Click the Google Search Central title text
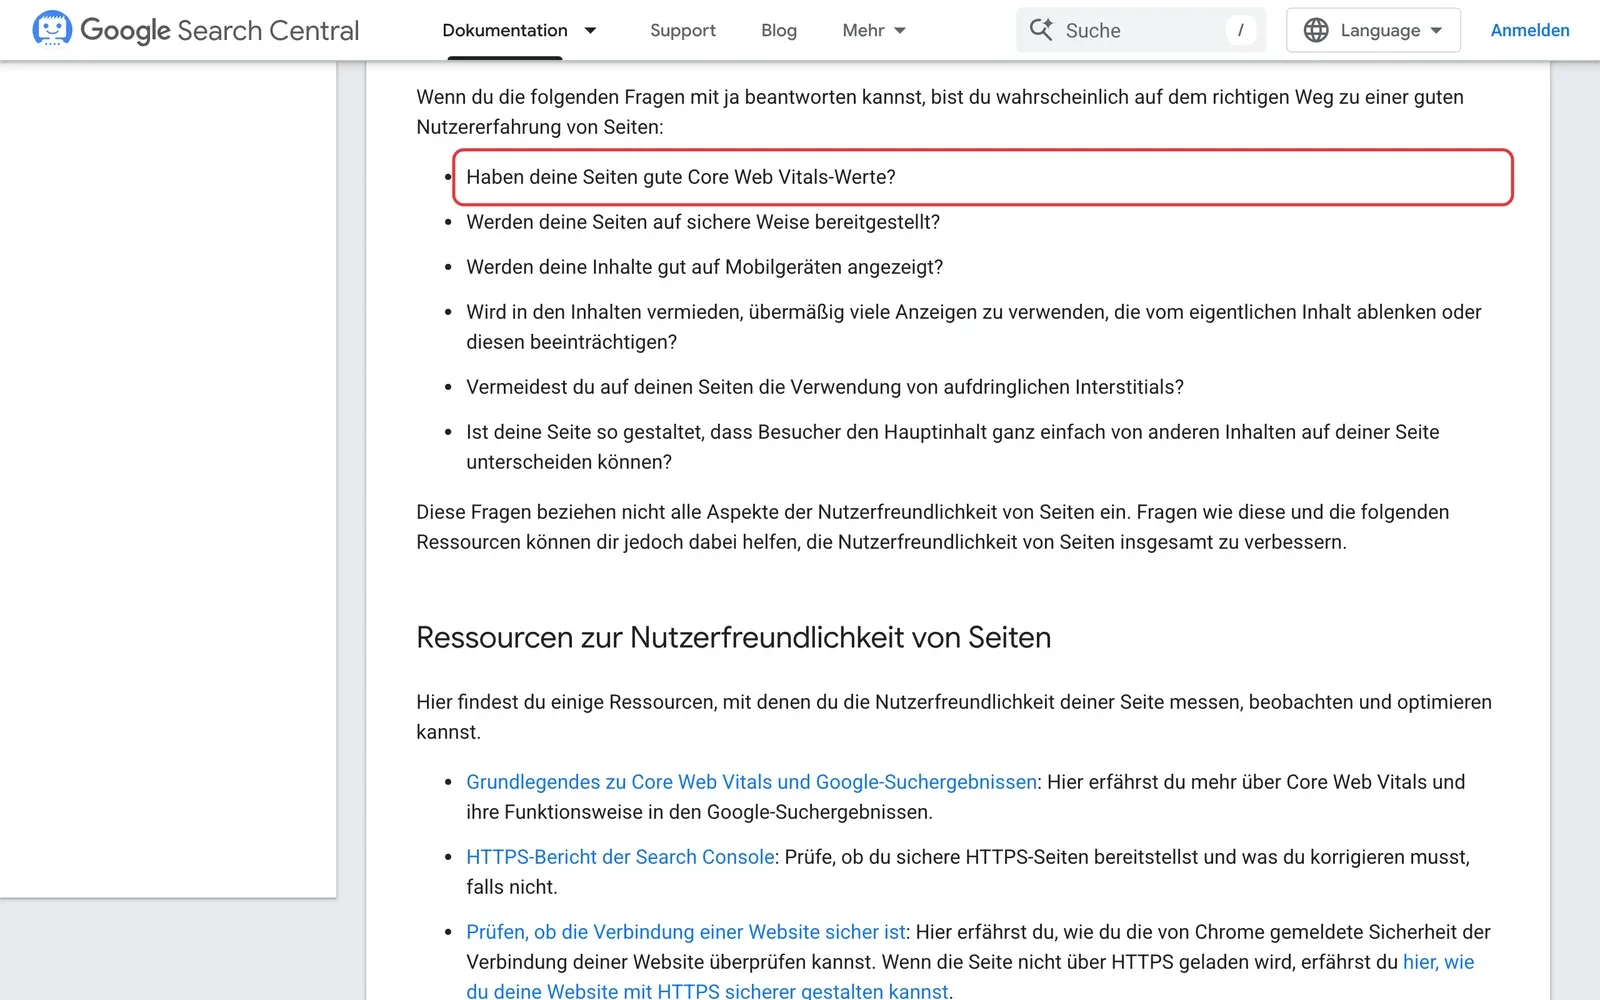This screenshot has height=1000, width=1600. pos(219,30)
